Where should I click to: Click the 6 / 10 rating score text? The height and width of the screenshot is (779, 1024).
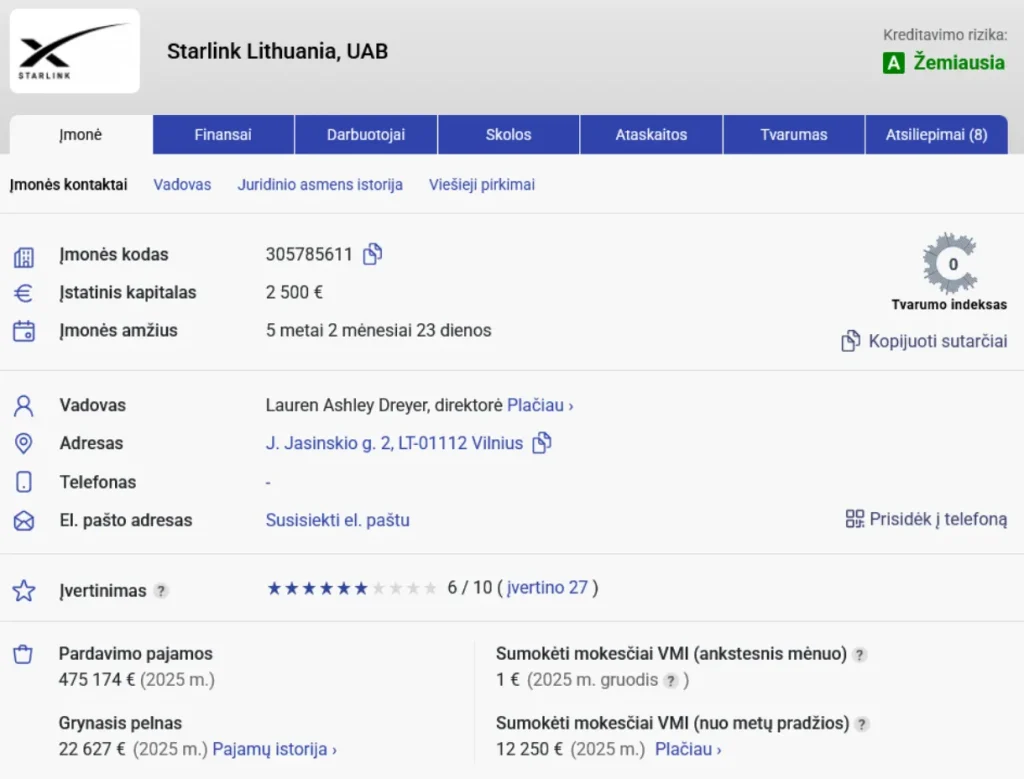click(x=470, y=588)
